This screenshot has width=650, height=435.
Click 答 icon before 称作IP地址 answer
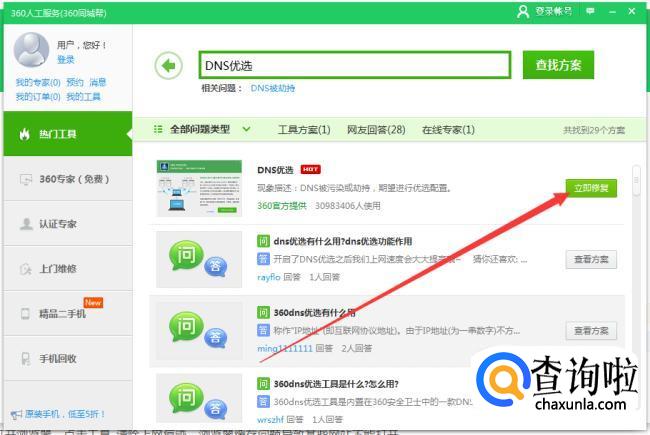(263, 331)
